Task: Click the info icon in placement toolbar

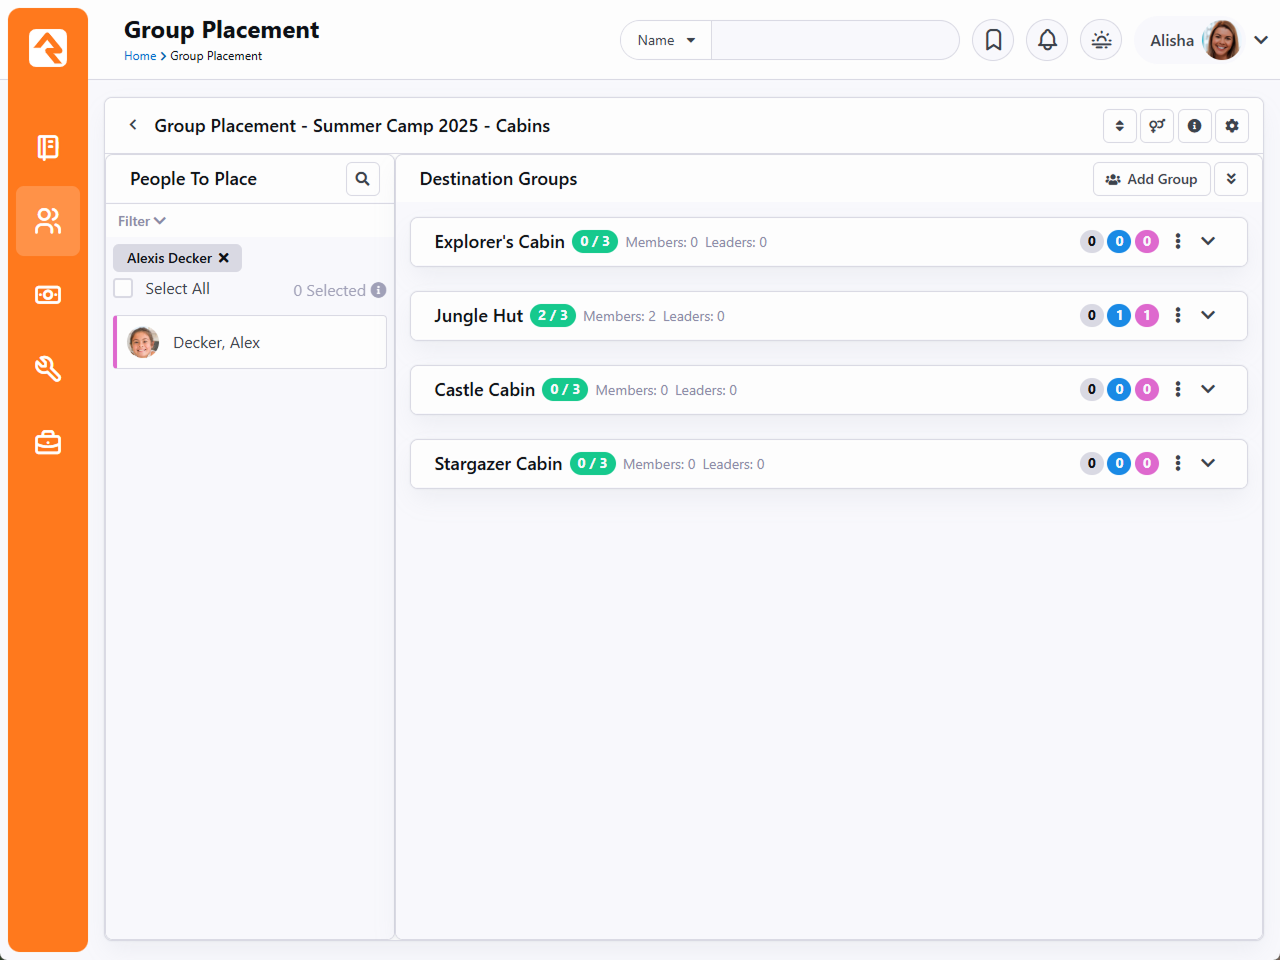Action: point(1194,126)
